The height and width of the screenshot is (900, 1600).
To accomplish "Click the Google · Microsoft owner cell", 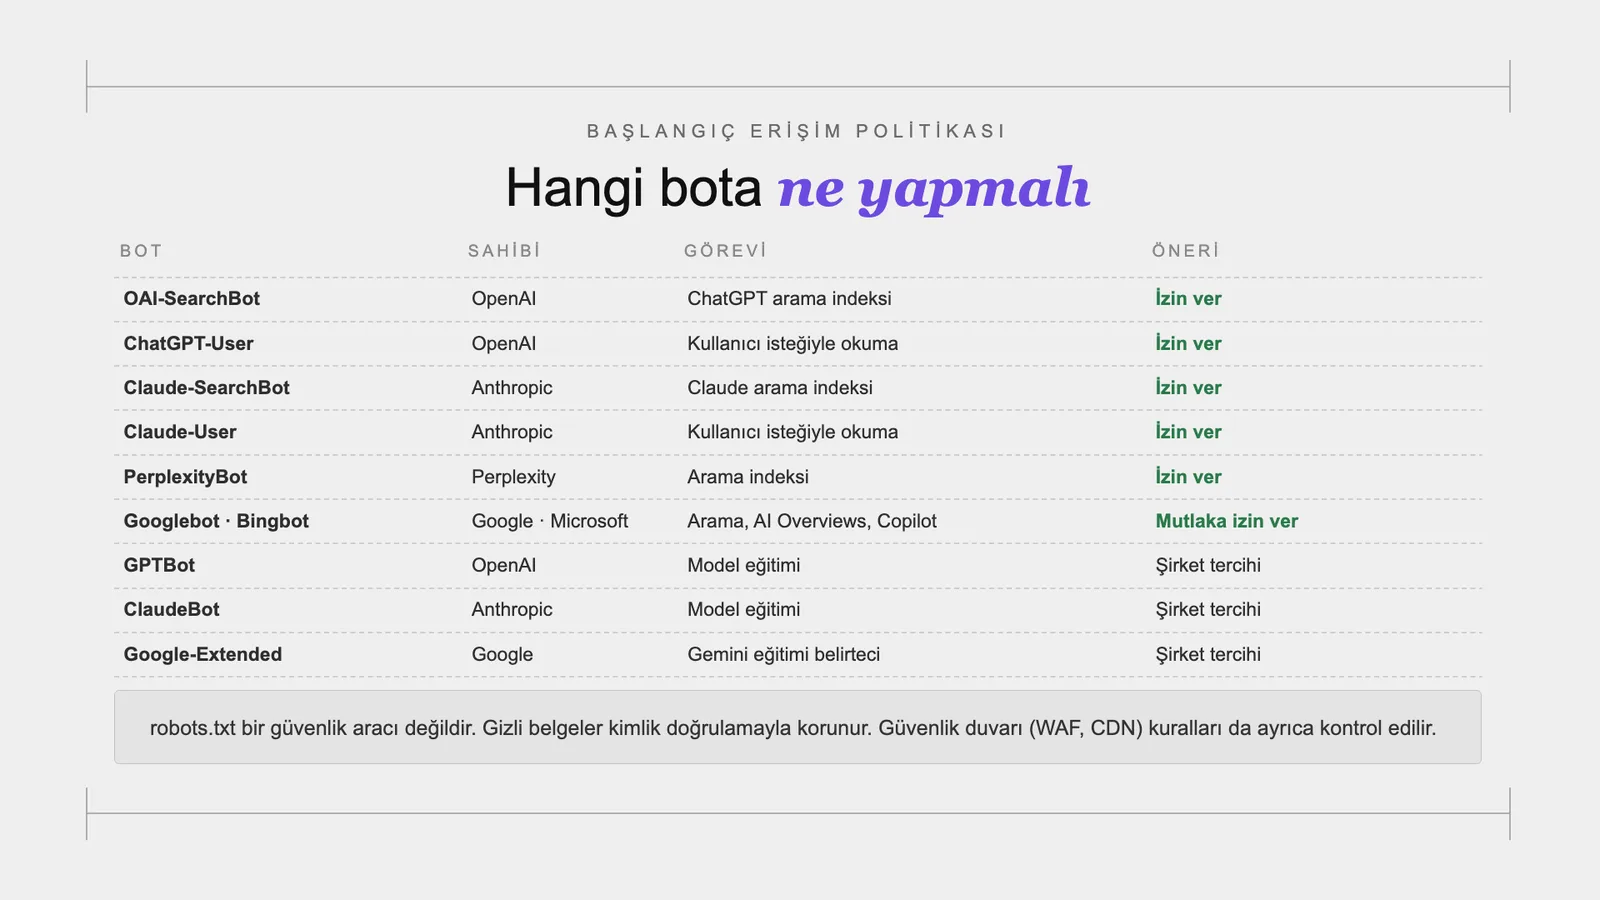I will point(550,521).
